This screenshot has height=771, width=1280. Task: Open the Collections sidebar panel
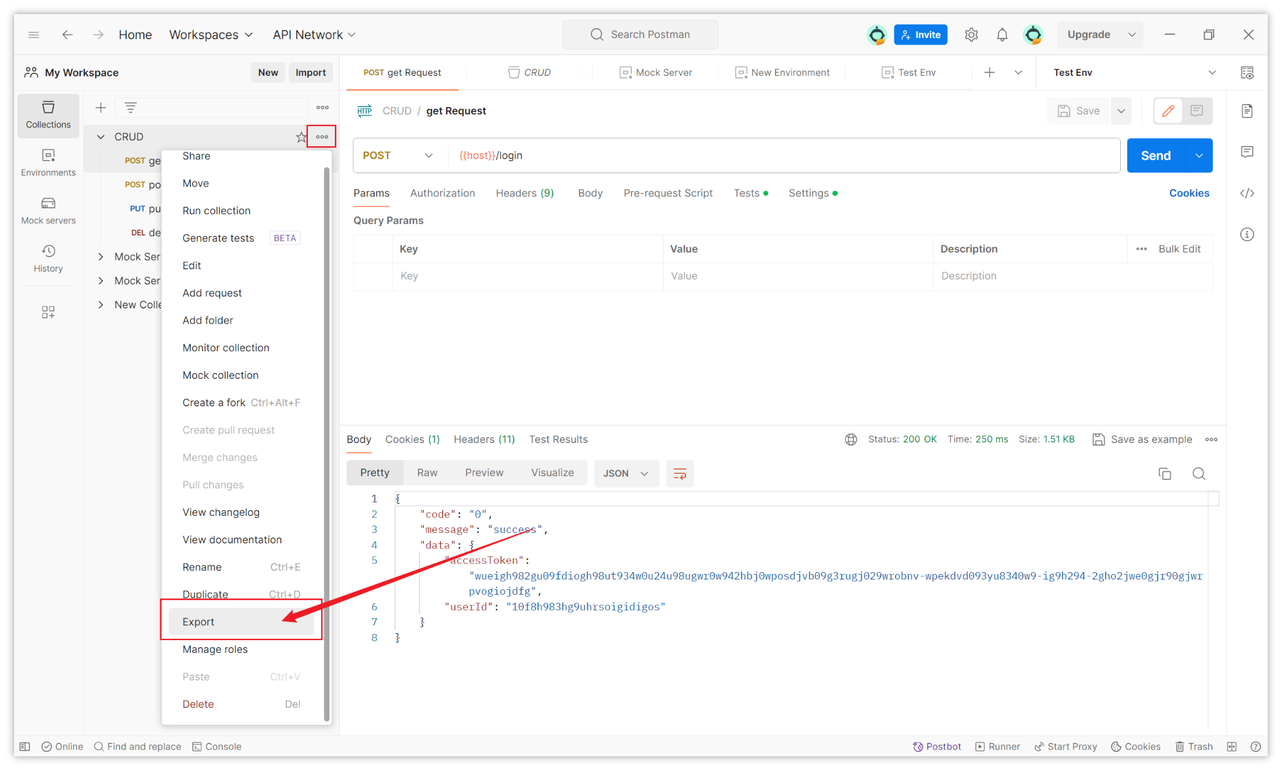click(48, 115)
